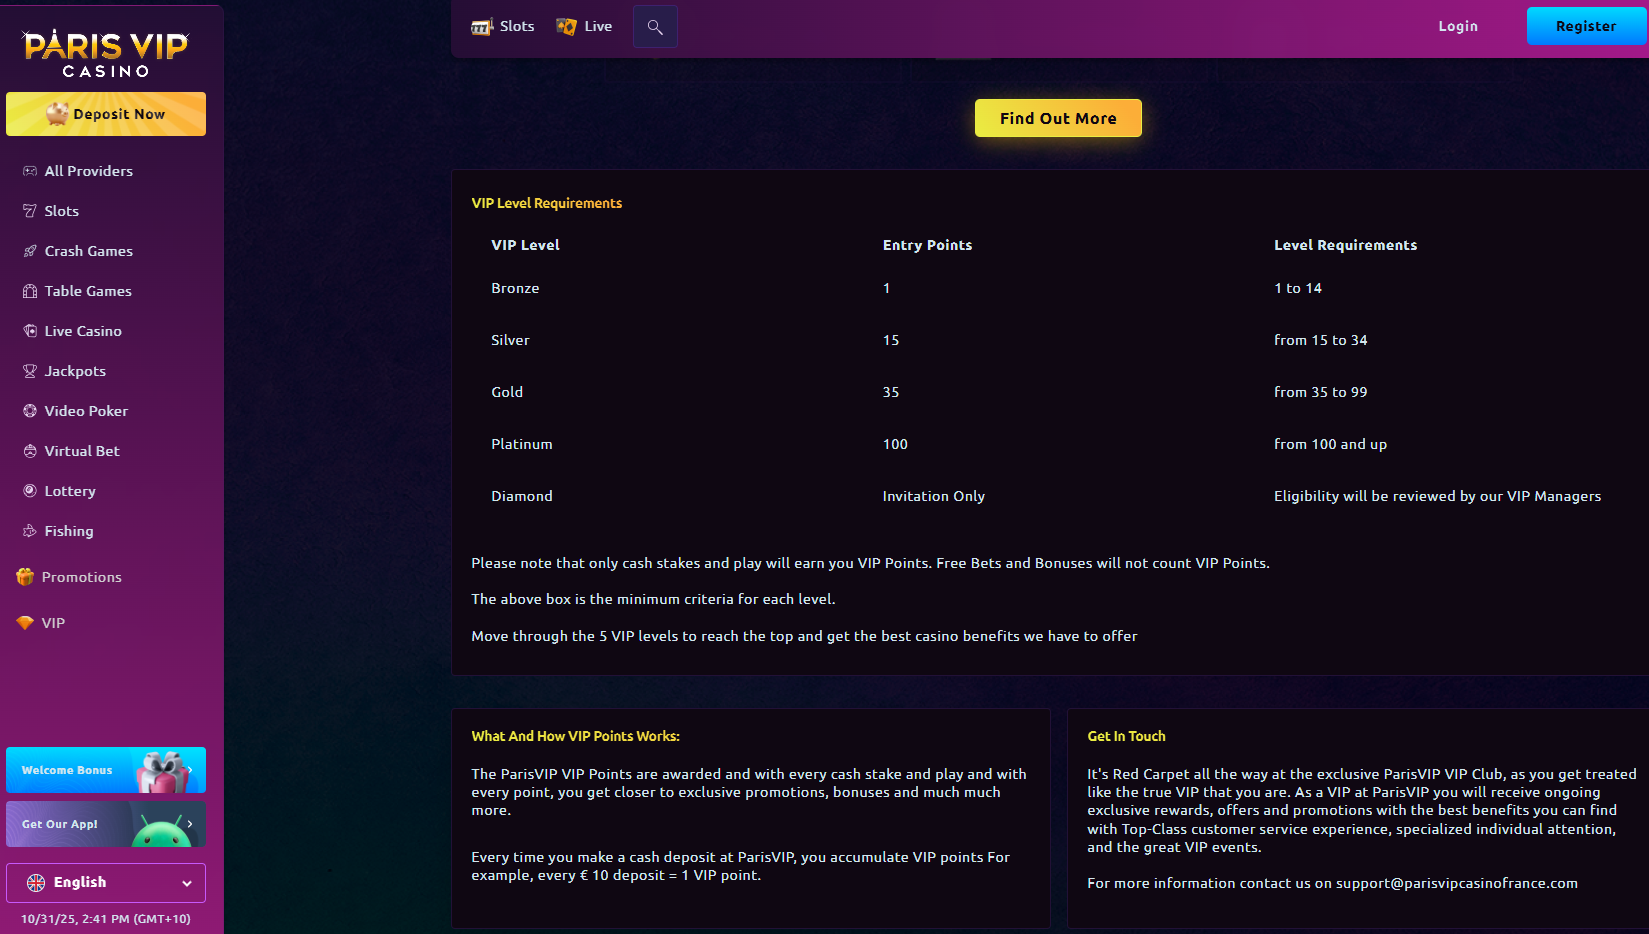
Task: Click the Live cards icon in top bar
Action: [567, 27]
